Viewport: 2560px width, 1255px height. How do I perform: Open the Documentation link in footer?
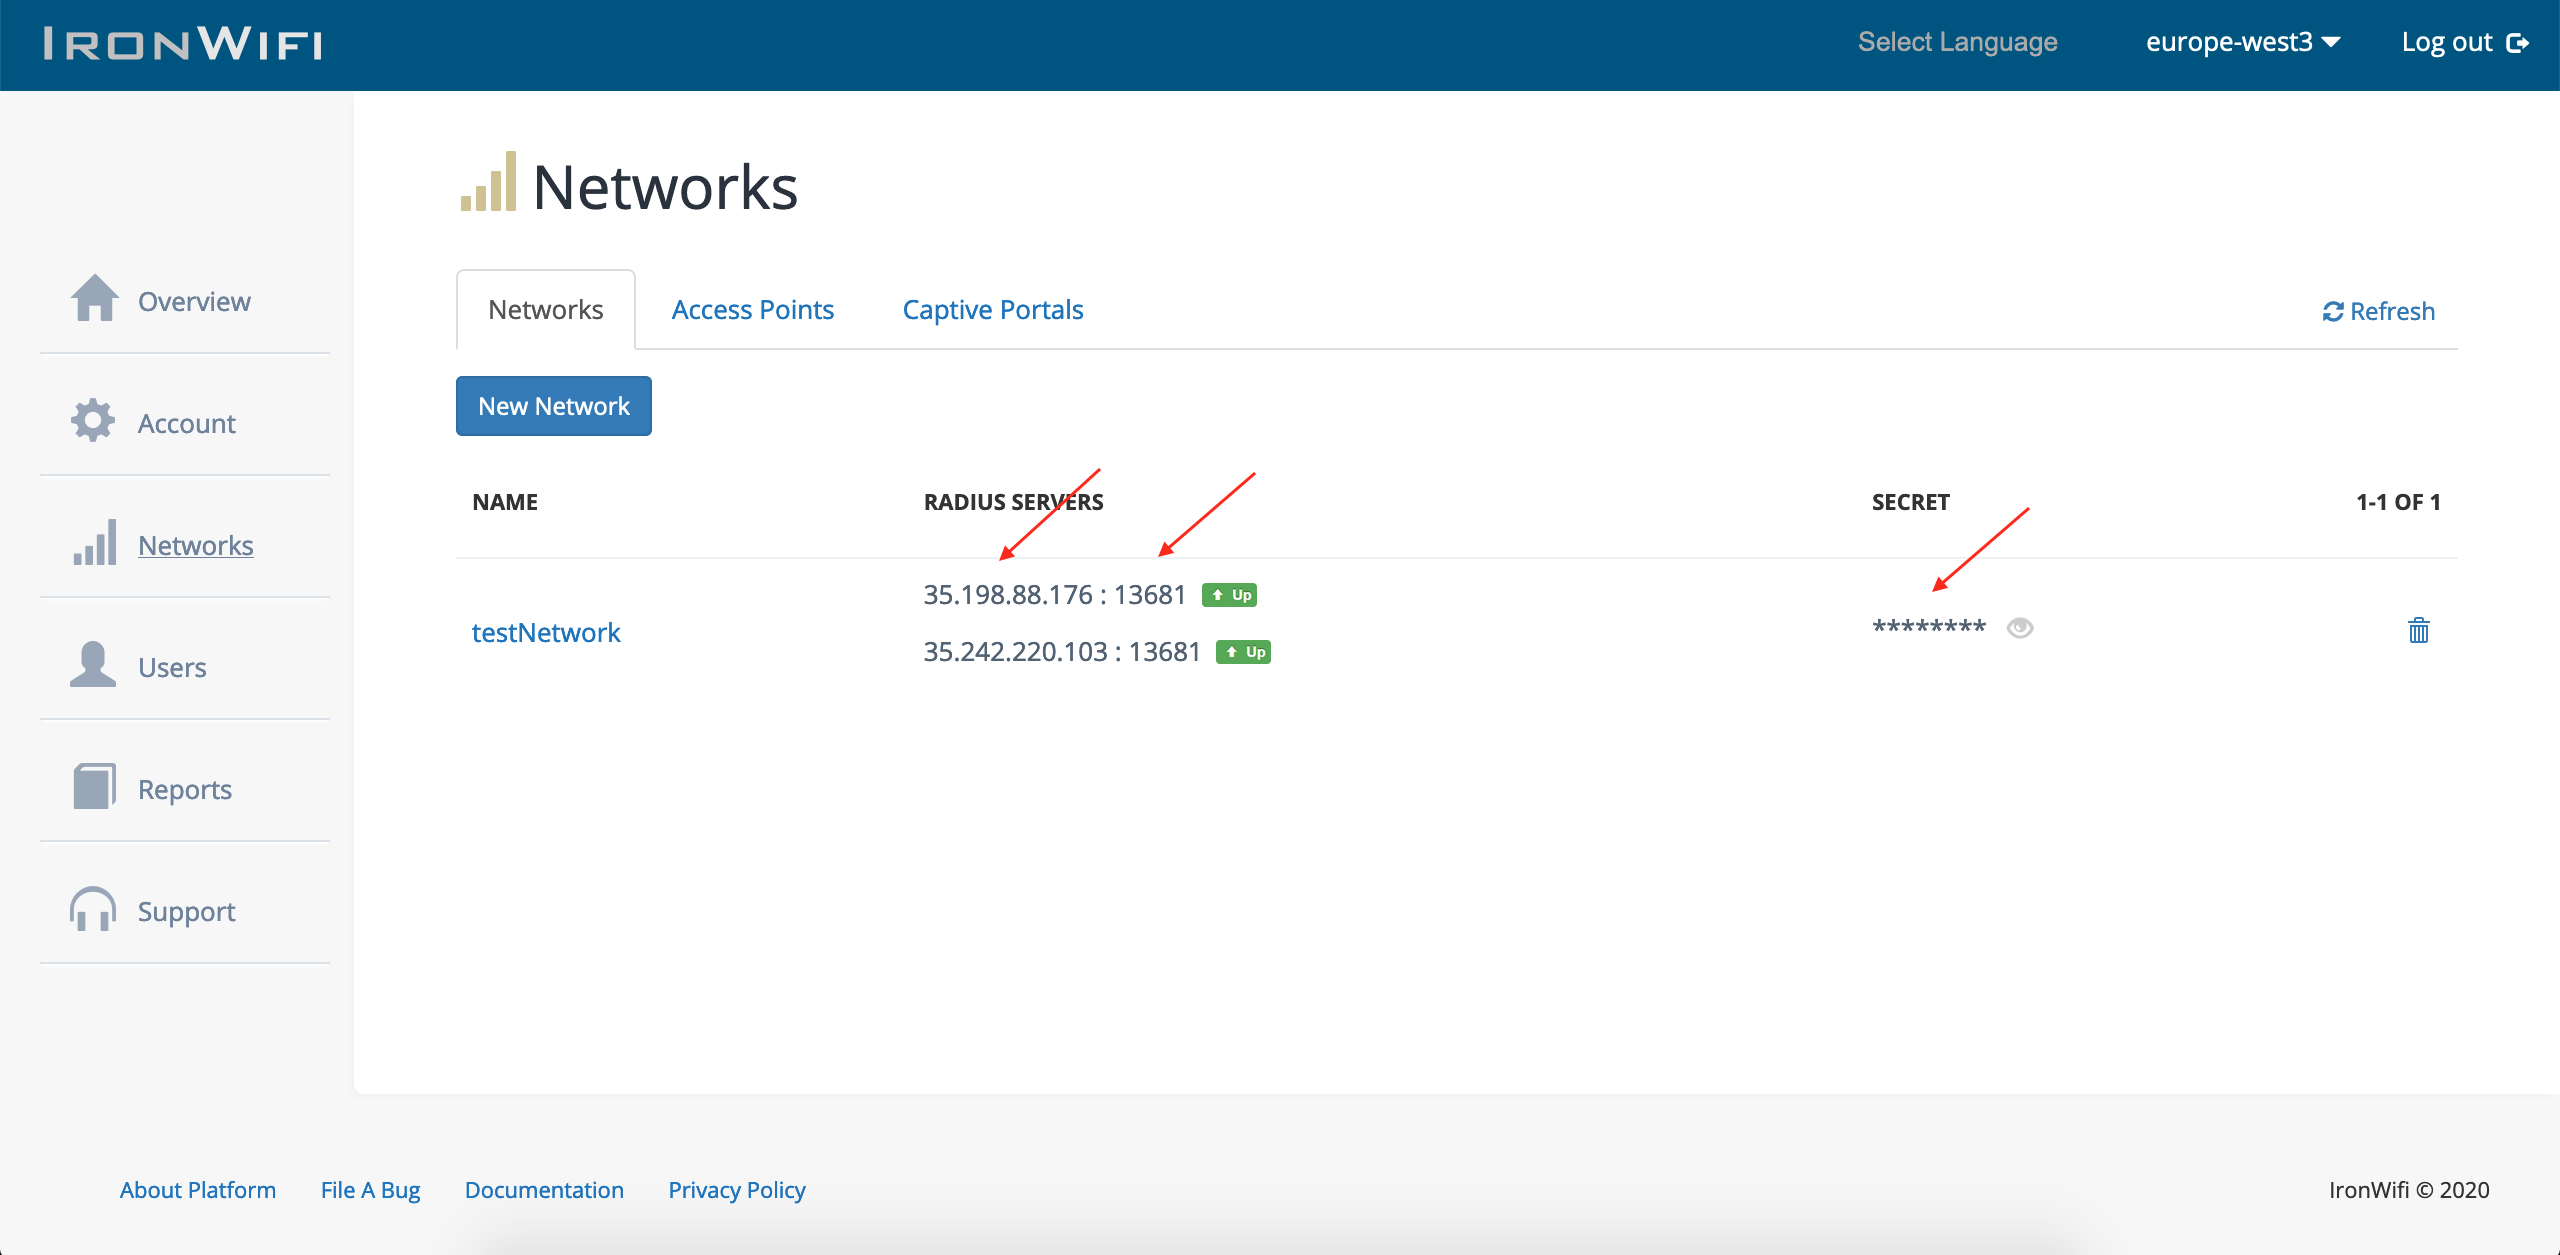[544, 1189]
